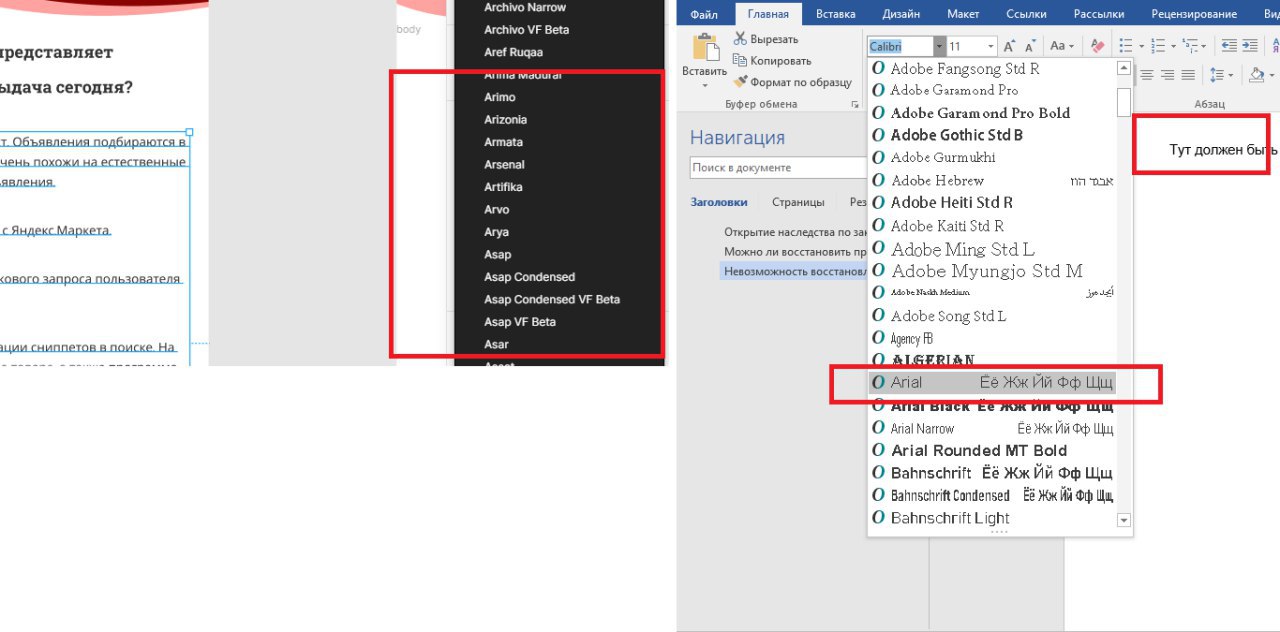Image resolution: width=1280 pixels, height=632 pixels.
Task: Choose Bahnschrift Condensed font
Action: click(992, 495)
